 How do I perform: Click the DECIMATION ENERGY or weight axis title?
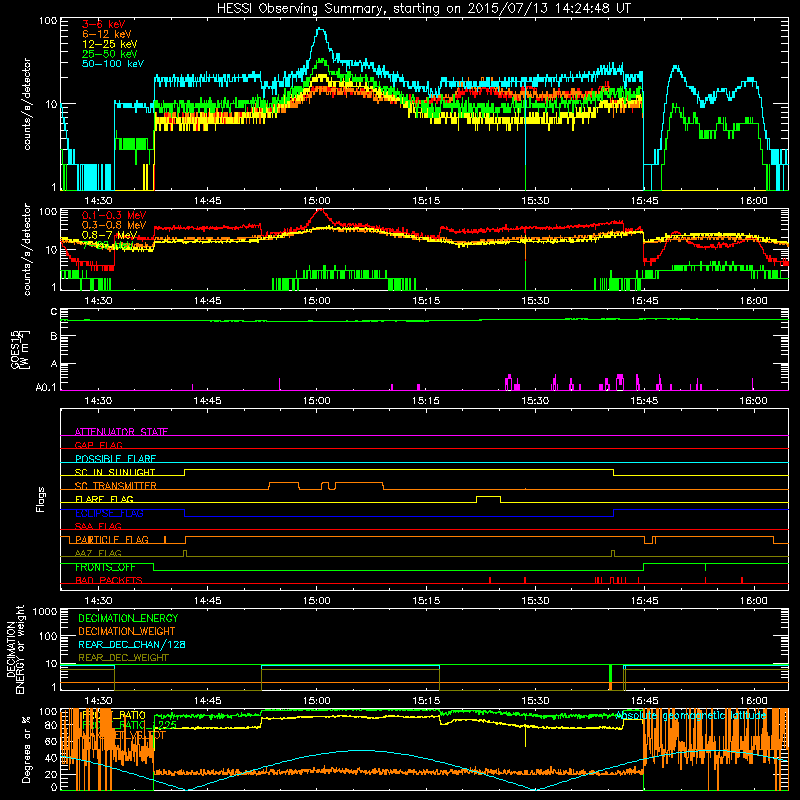[x=15, y=649]
